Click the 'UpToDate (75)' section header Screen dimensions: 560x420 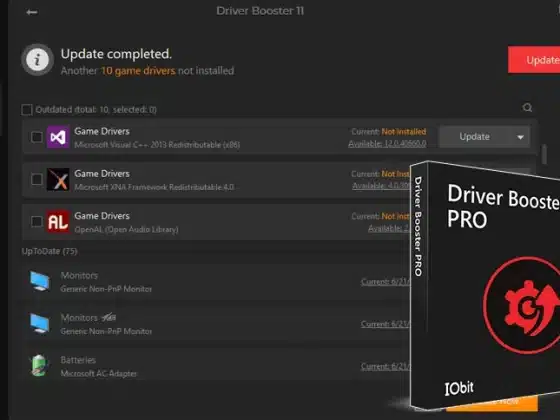click(x=49, y=251)
